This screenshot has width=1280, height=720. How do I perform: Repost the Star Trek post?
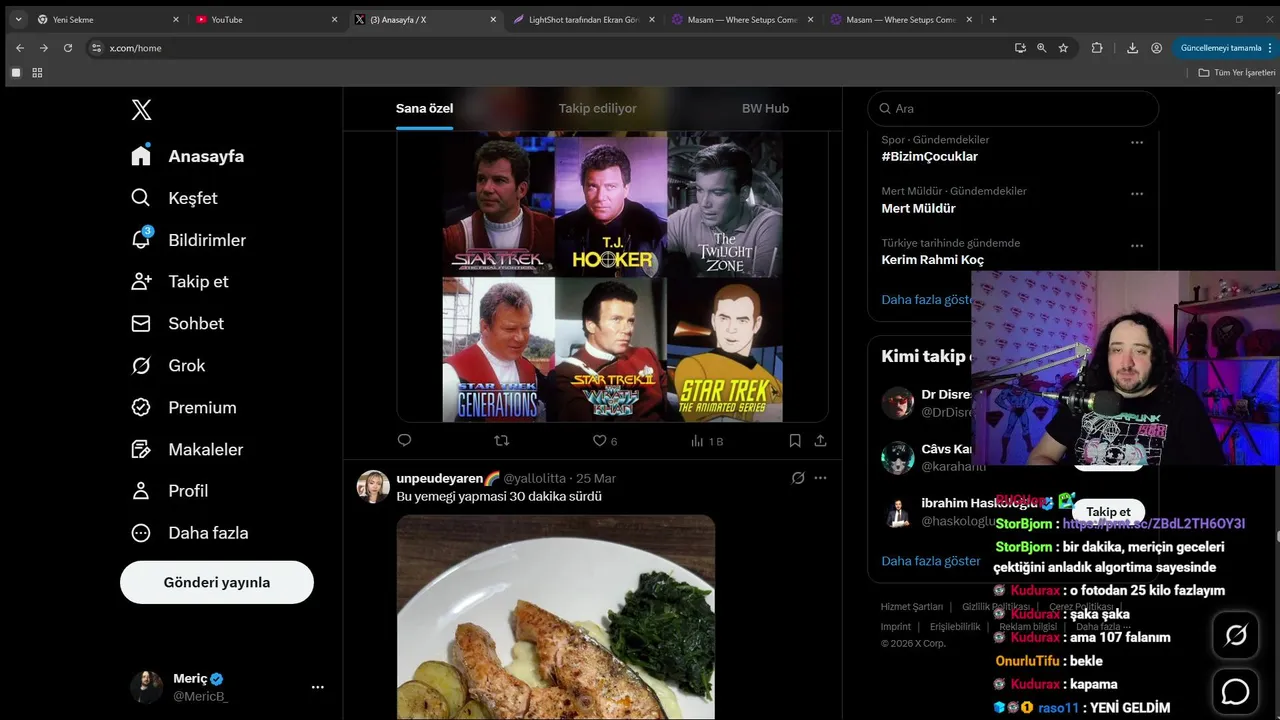point(502,440)
